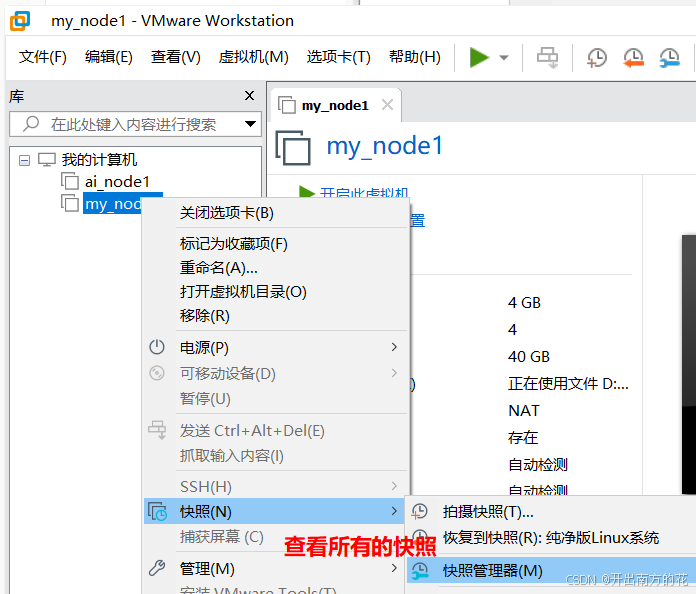Collapse the 我的计算机 tree node
This screenshot has height=594, width=696.
pyautogui.click(x=24, y=160)
